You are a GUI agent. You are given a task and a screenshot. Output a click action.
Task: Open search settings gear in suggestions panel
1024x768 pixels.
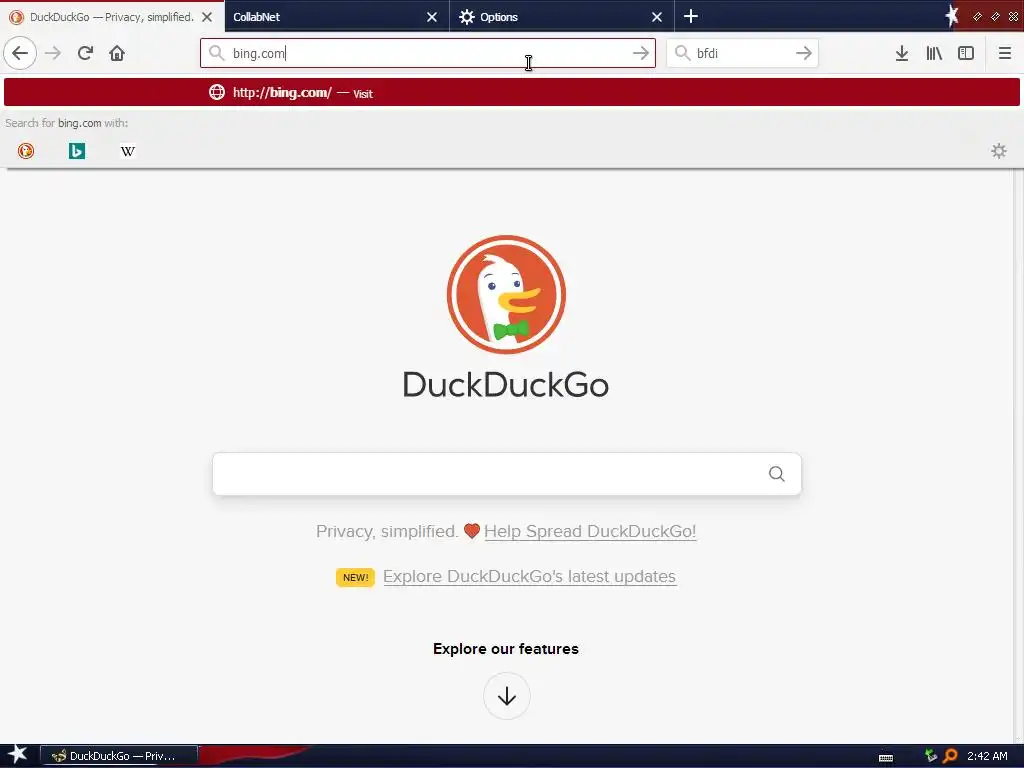[999, 151]
